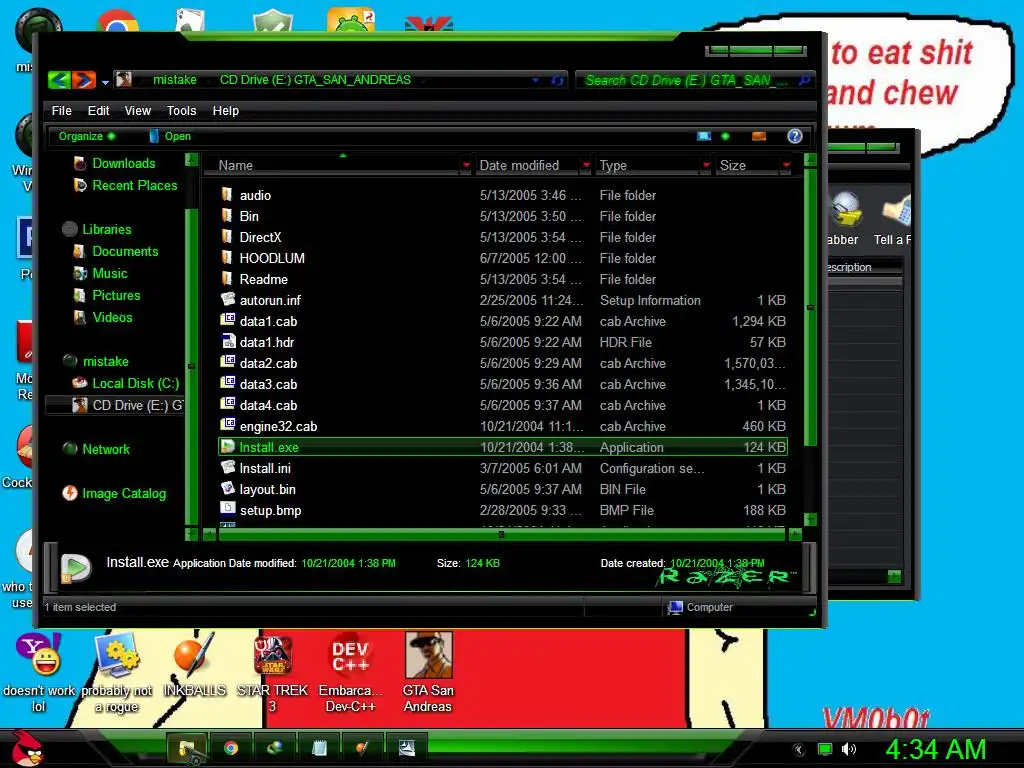1024x768 pixels.
Task: Select the layout.bin file icon
Action: pos(228,488)
